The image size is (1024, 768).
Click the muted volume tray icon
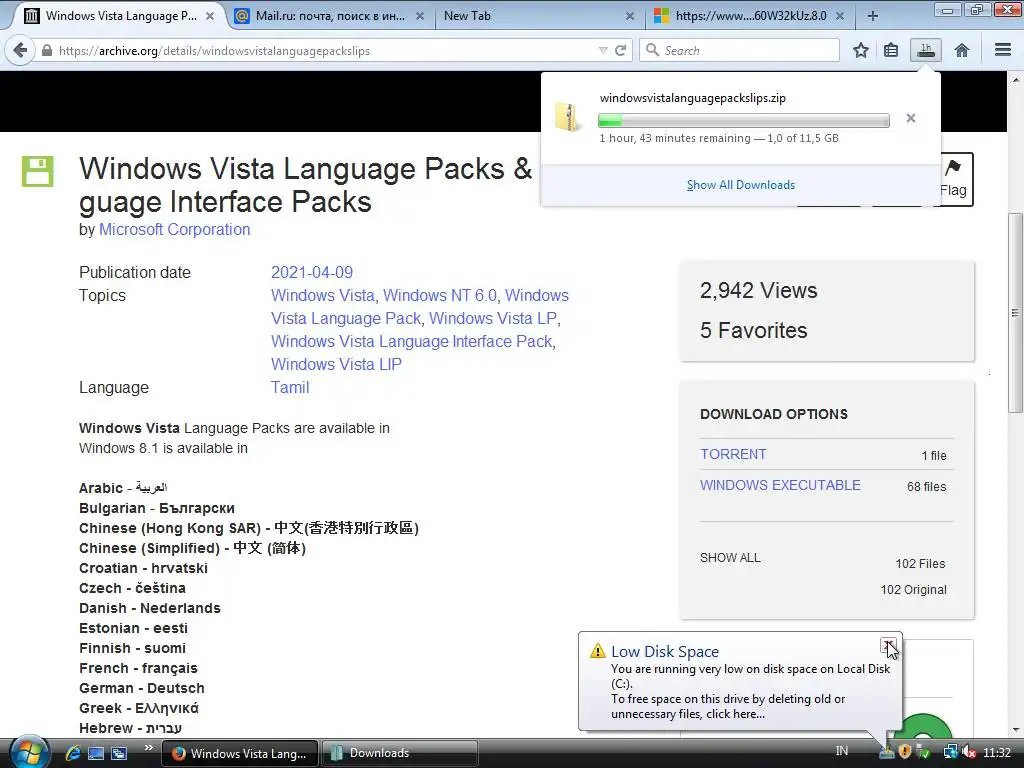coord(968,752)
